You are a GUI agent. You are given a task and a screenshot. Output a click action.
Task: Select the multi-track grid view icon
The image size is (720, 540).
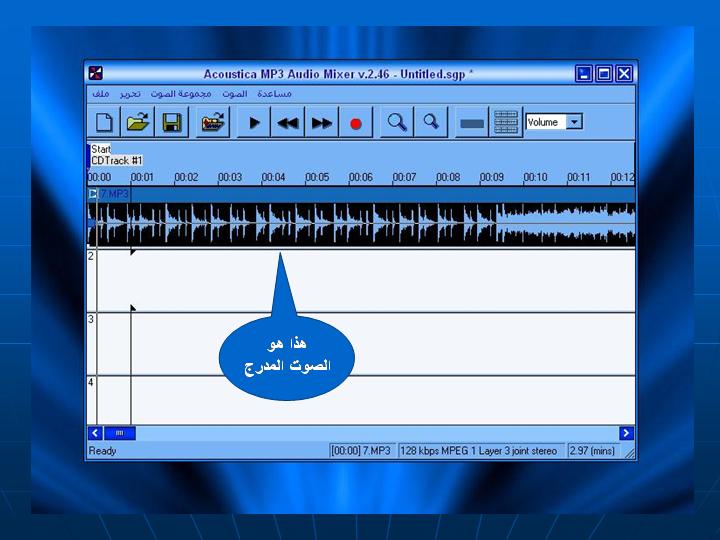(506, 123)
